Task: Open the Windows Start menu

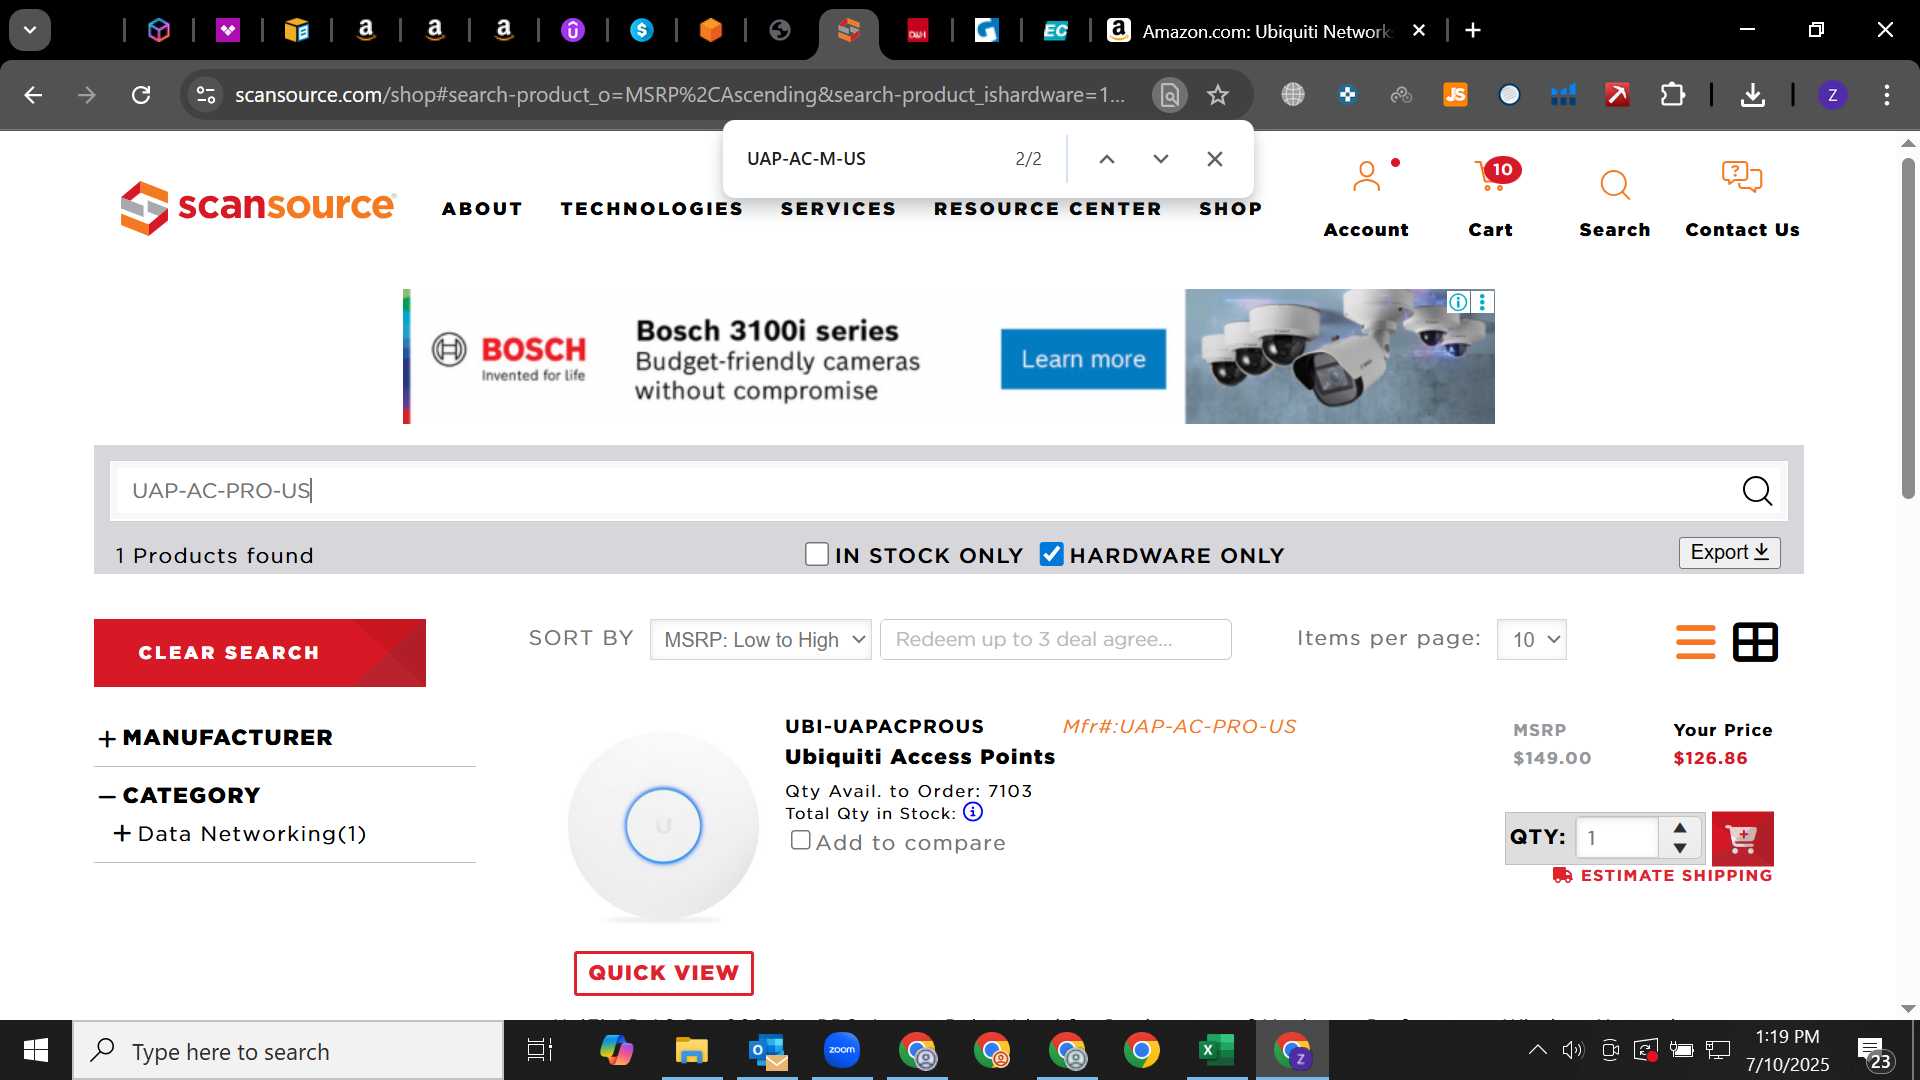Action: point(36,1051)
